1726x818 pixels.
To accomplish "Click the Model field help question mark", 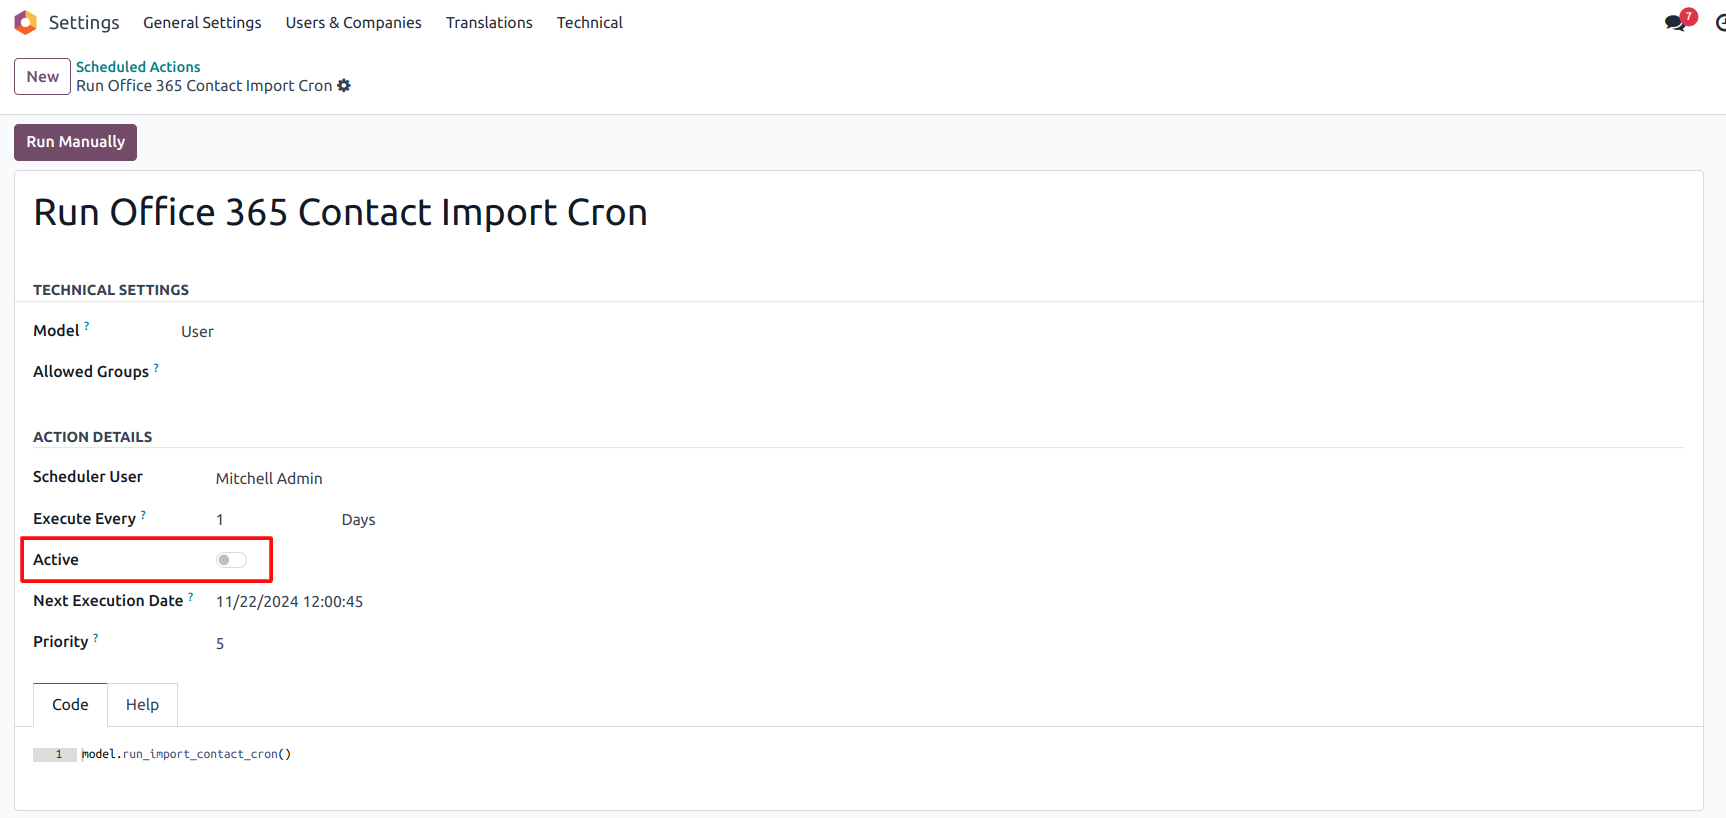I will [87, 326].
